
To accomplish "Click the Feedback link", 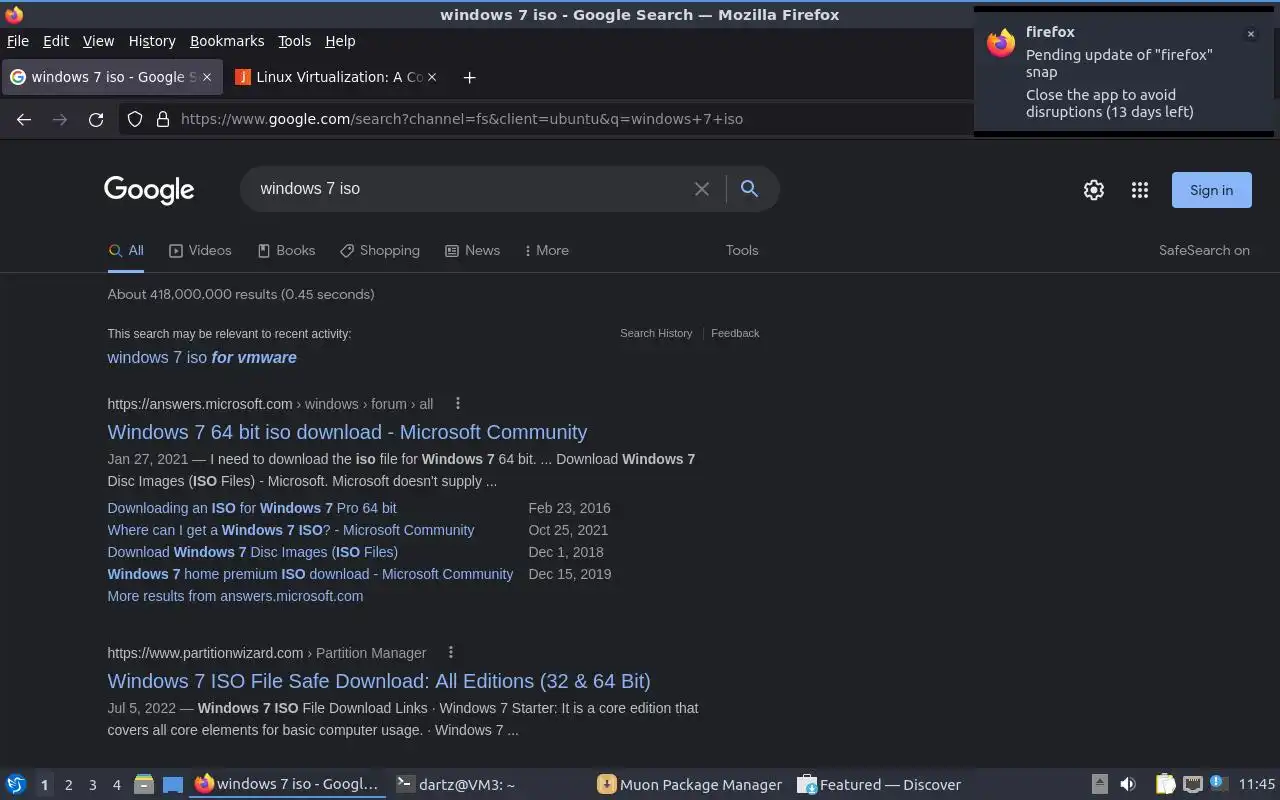I will coord(735,333).
